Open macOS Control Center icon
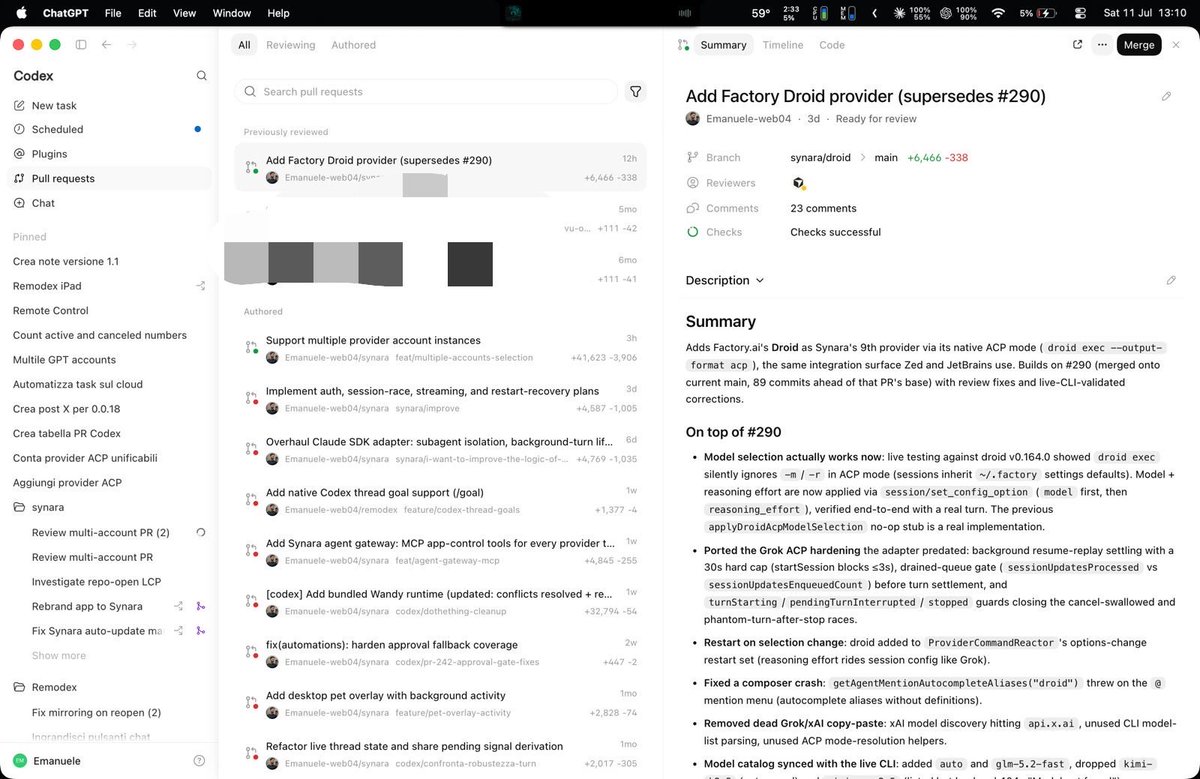This screenshot has height=779, width=1200. pyautogui.click(x=1080, y=13)
